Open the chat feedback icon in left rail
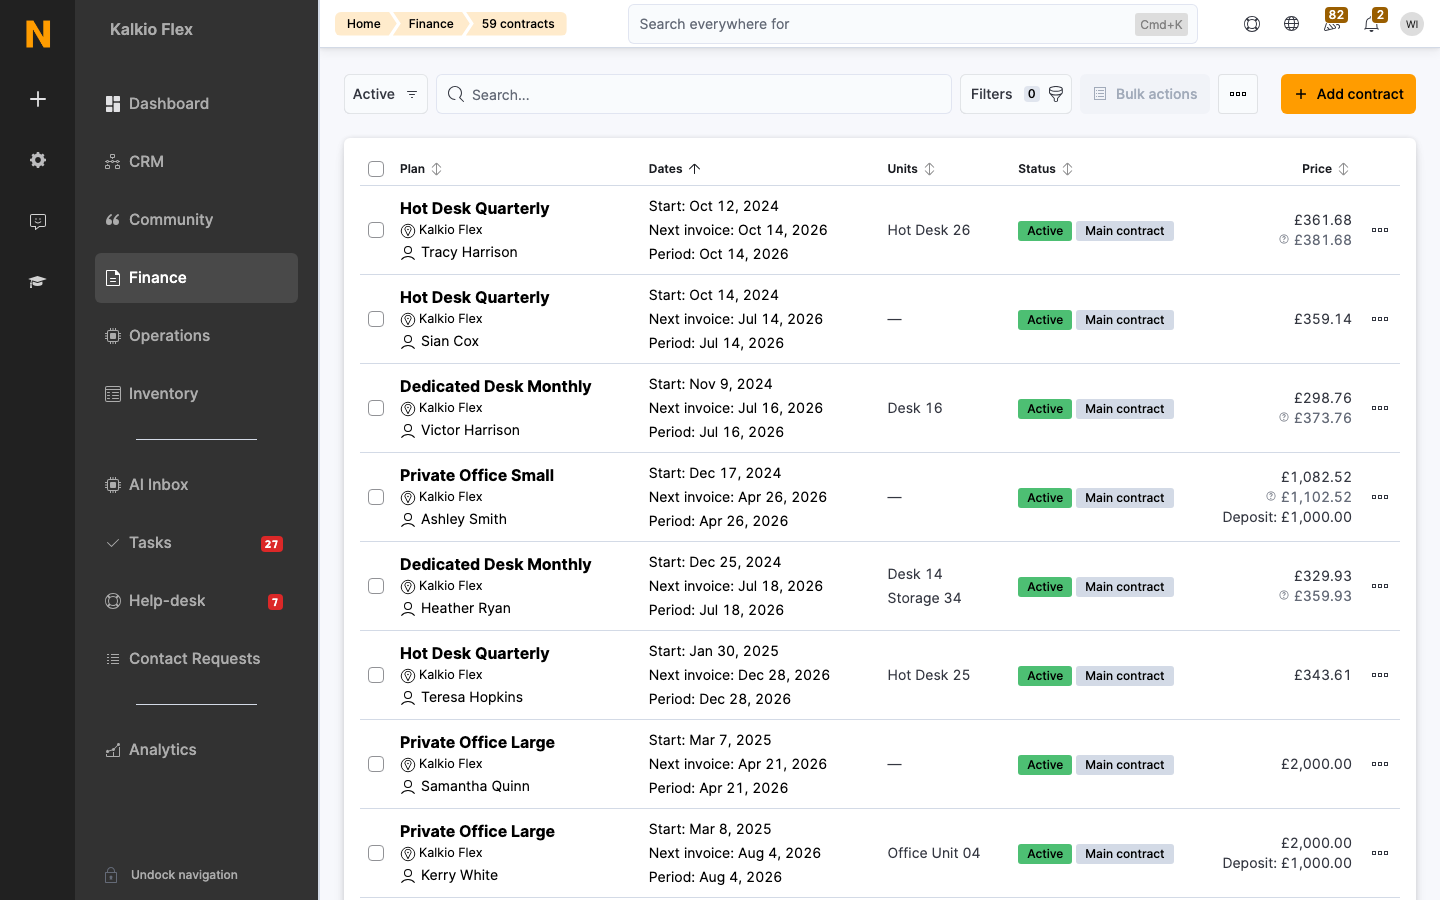 pyautogui.click(x=38, y=221)
